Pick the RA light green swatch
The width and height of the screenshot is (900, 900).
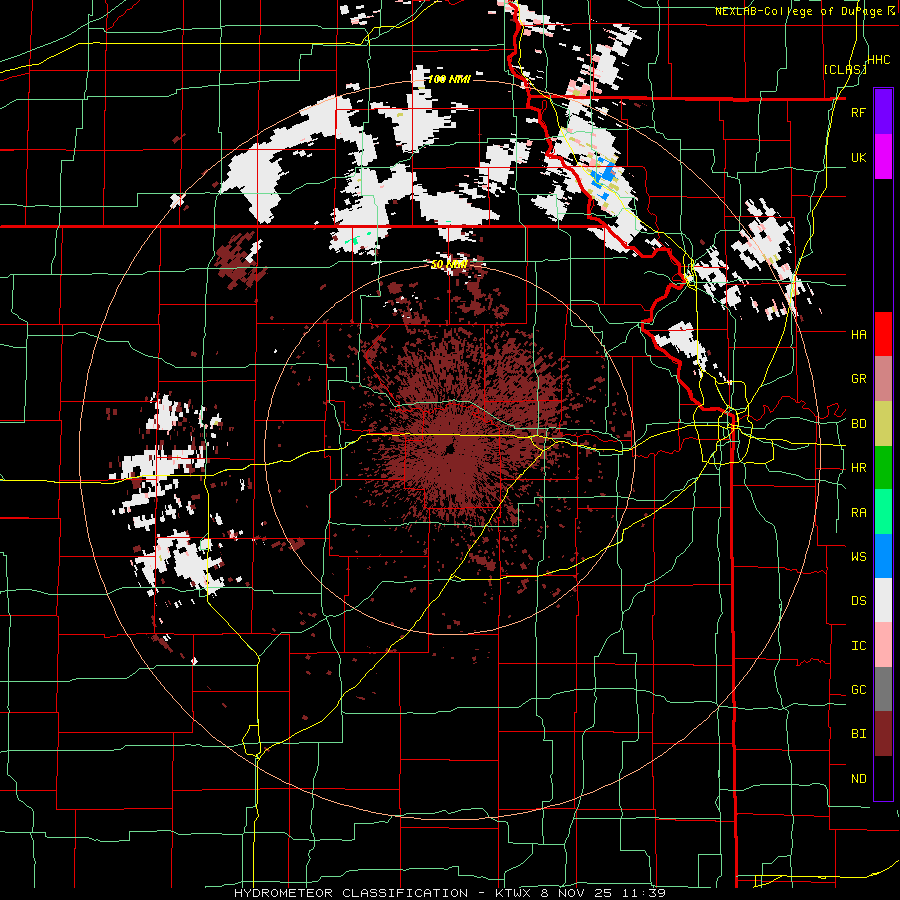[x=883, y=512]
